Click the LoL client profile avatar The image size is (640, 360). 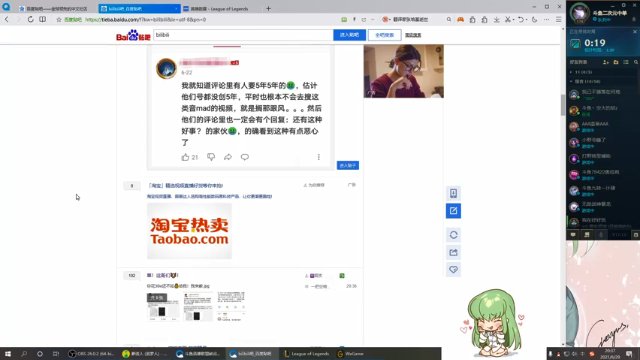click(580, 13)
